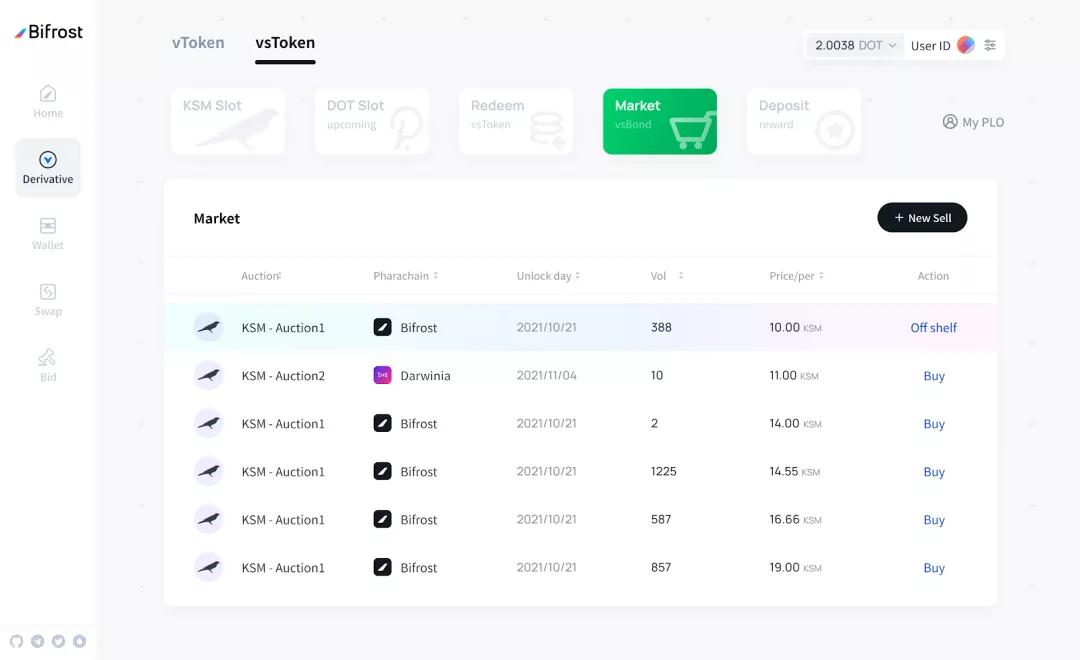Go to the Swap sidebar icon
The height and width of the screenshot is (660, 1080).
(48, 292)
